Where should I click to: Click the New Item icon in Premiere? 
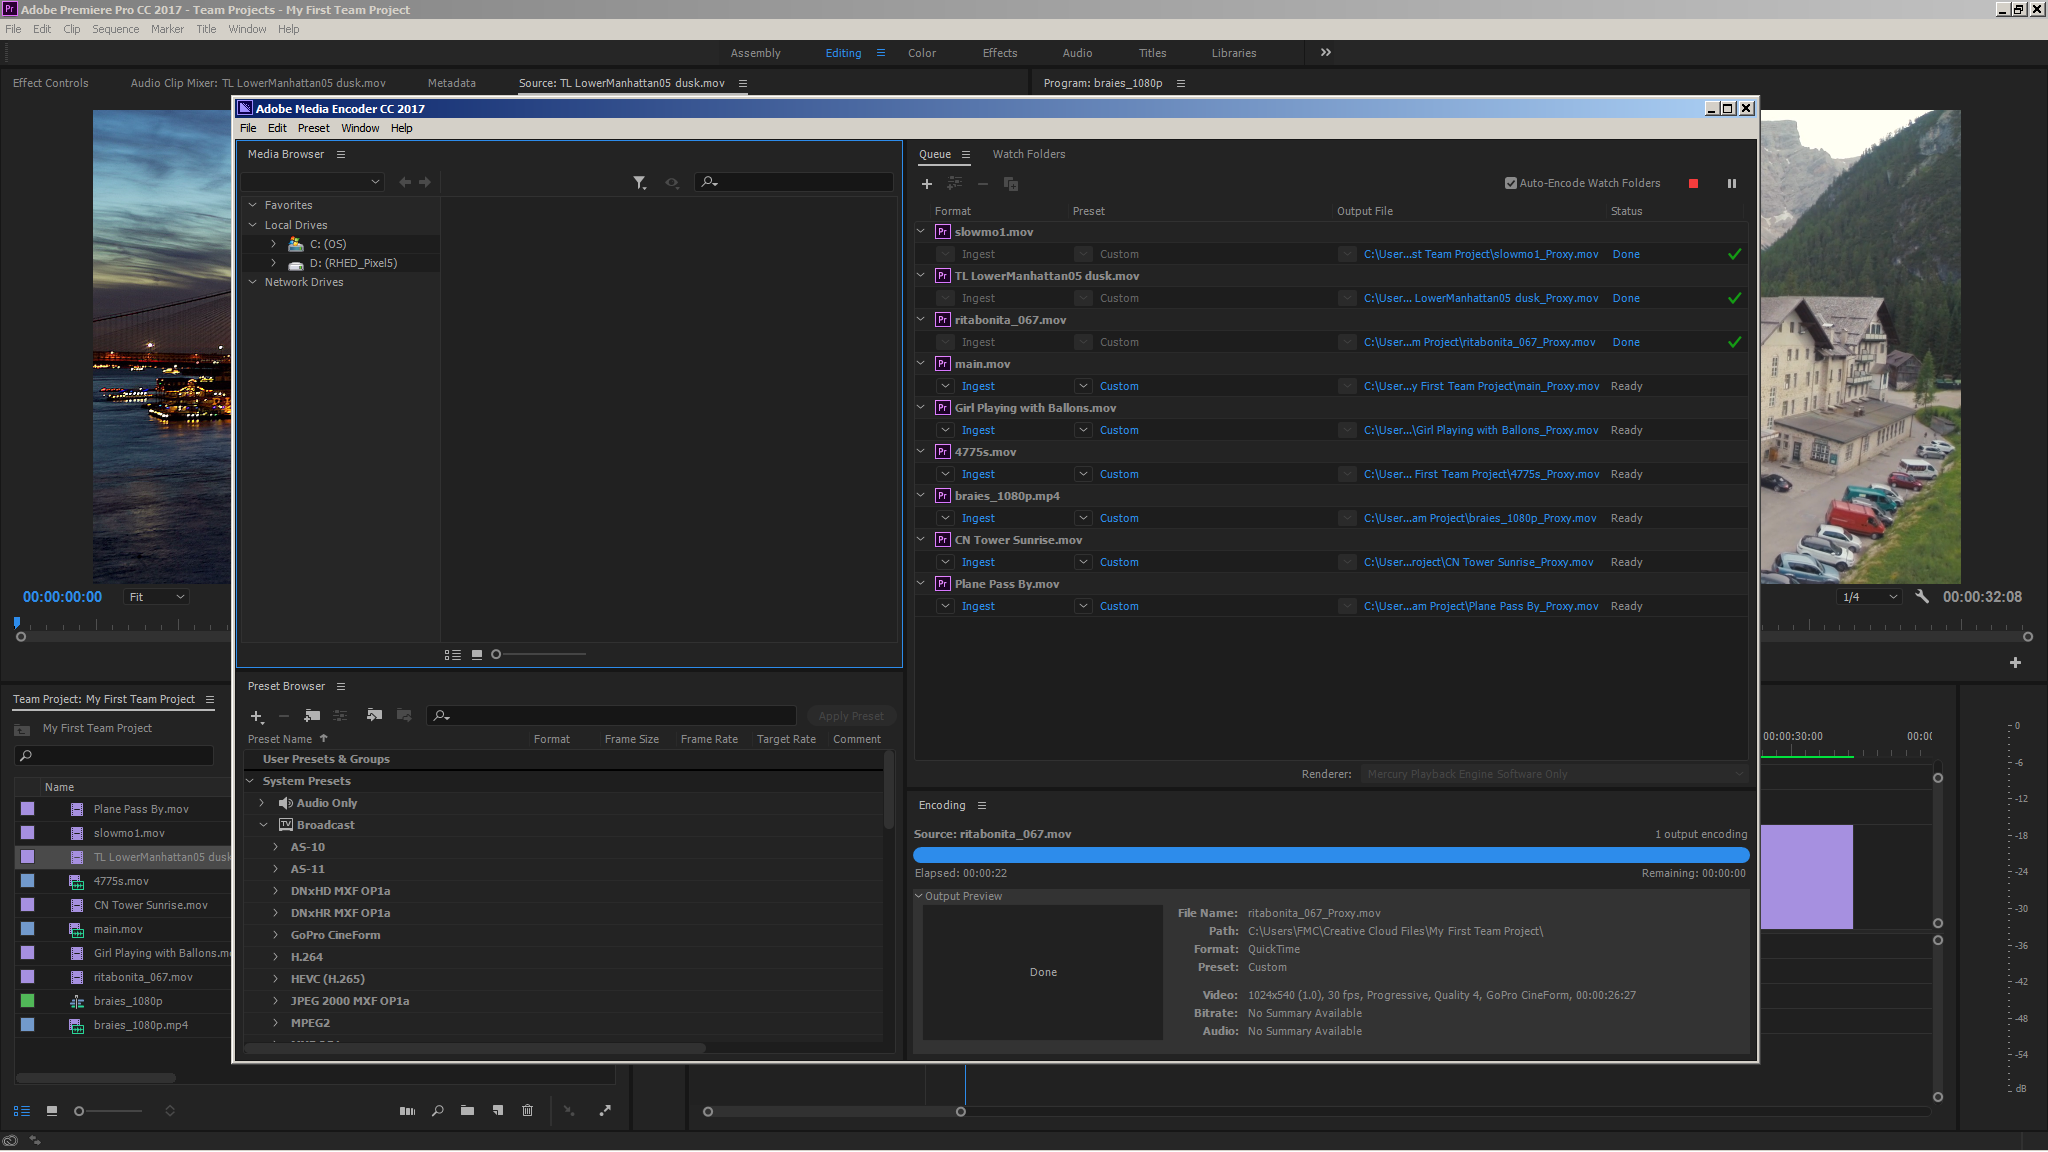(497, 1111)
